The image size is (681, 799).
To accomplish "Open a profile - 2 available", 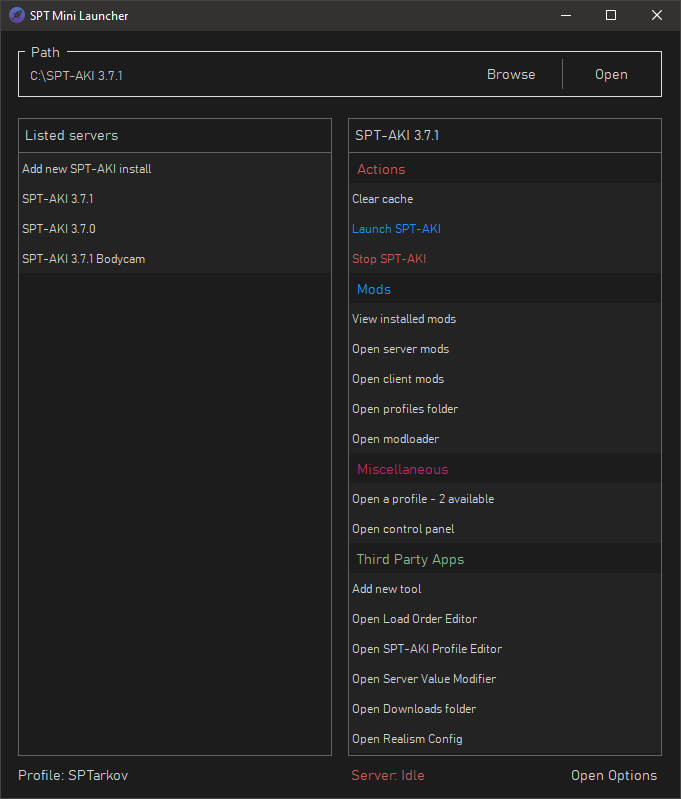I will point(505,499).
